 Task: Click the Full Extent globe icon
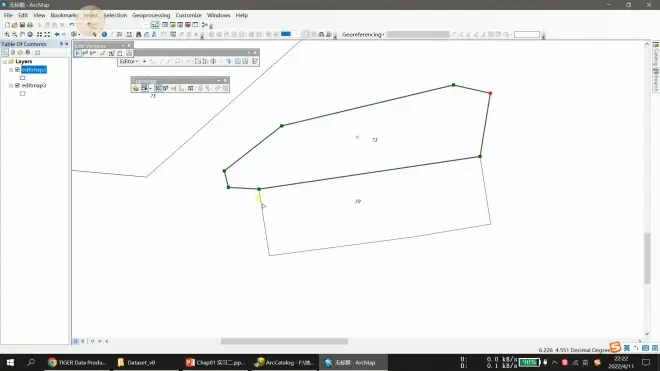point(30,35)
